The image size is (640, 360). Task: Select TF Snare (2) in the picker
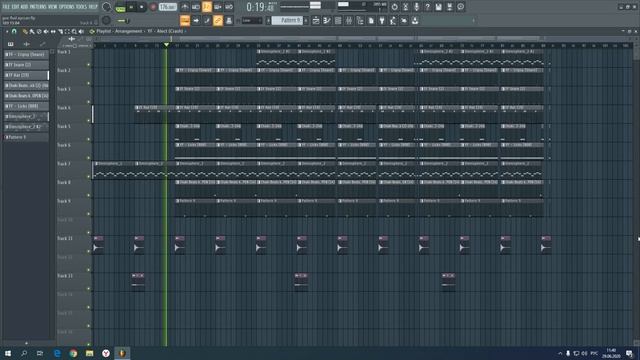click(x=26, y=65)
